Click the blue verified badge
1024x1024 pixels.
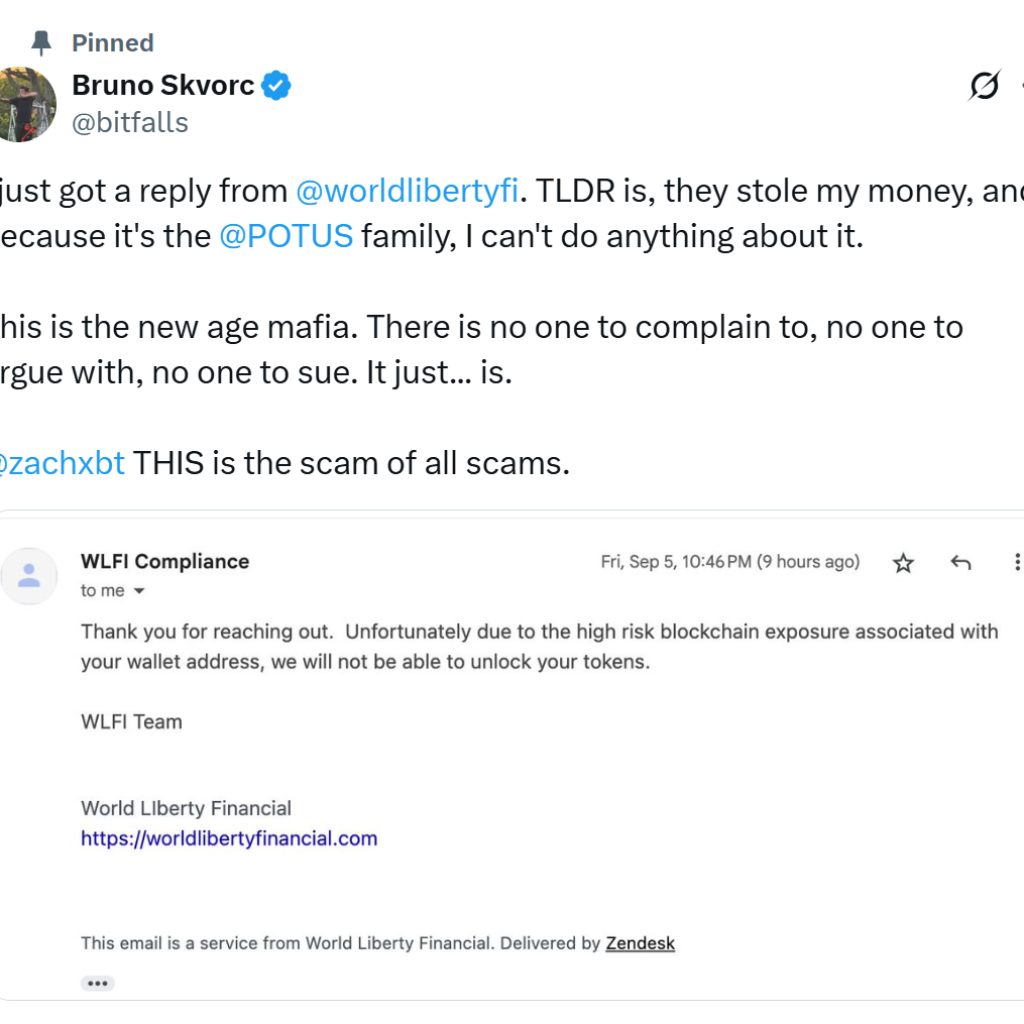(x=276, y=87)
